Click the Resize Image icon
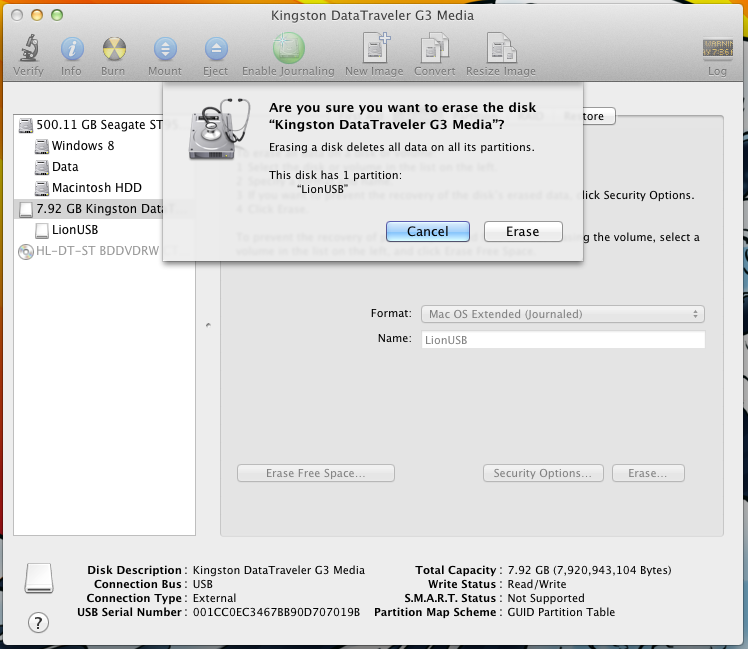Viewport: 748px width, 649px height. (x=501, y=47)
